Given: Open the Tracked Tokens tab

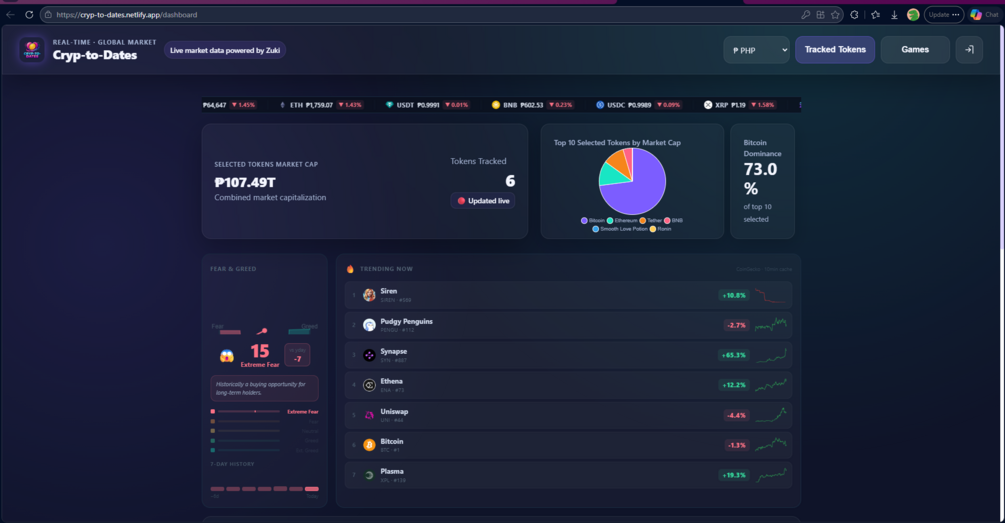Looking at the screenshot, I should [x=835, y=49].
